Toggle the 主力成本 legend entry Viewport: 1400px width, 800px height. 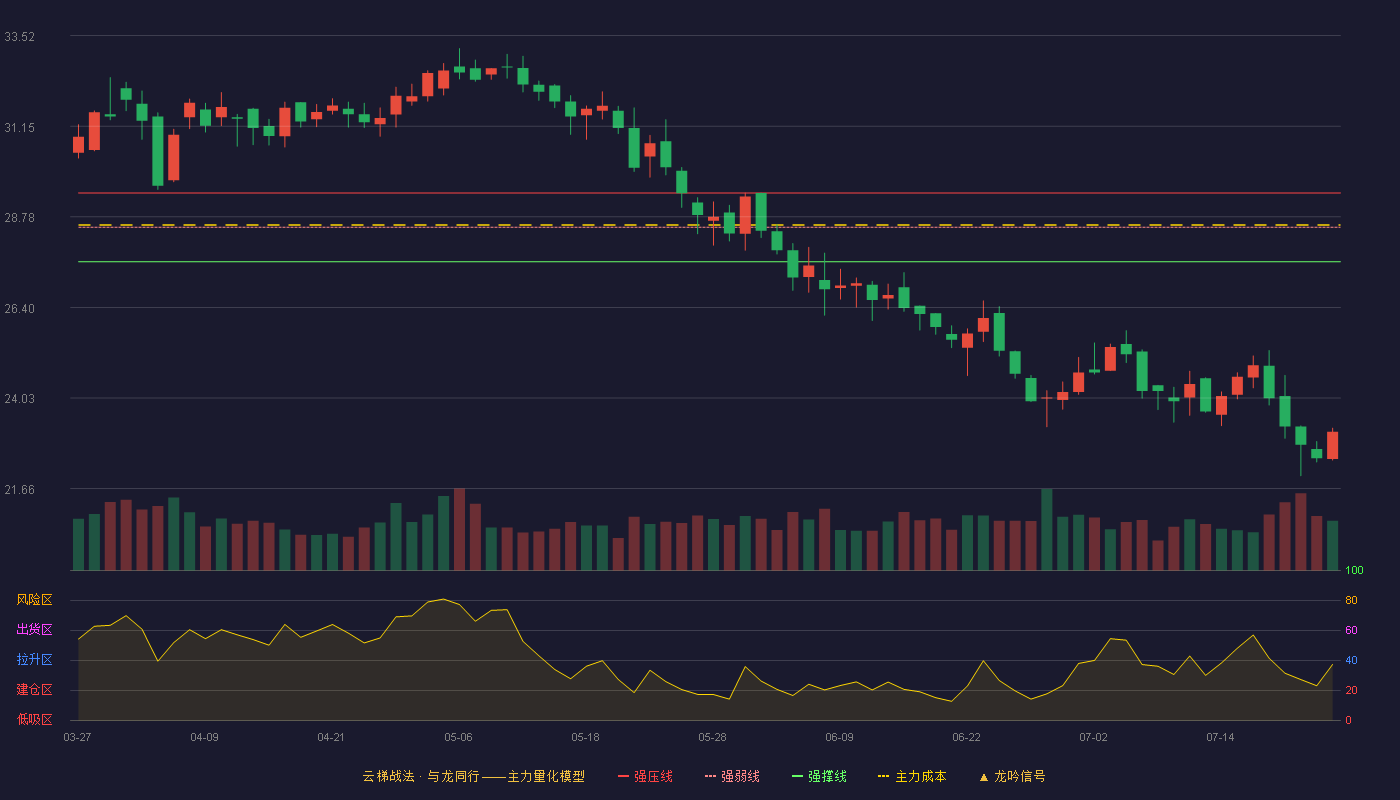912,776
